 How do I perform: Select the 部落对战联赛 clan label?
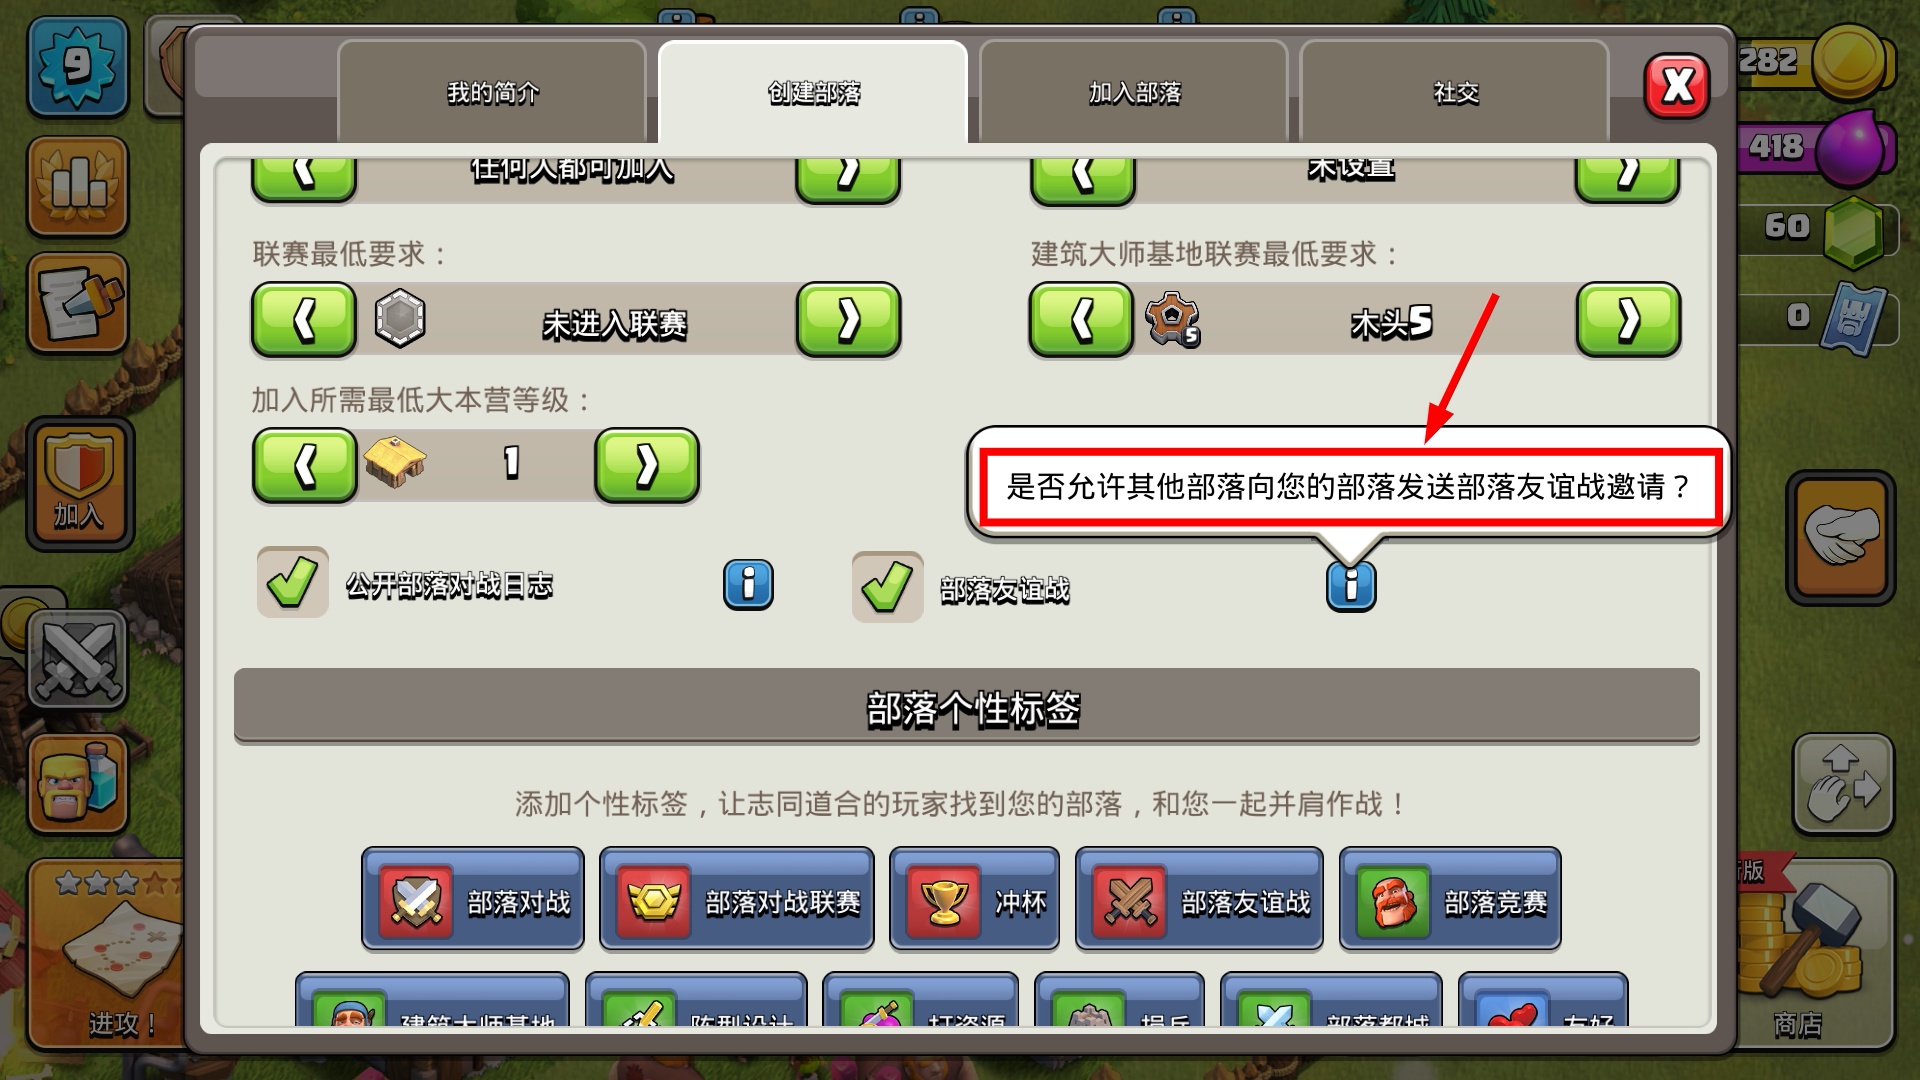point(737,899)
